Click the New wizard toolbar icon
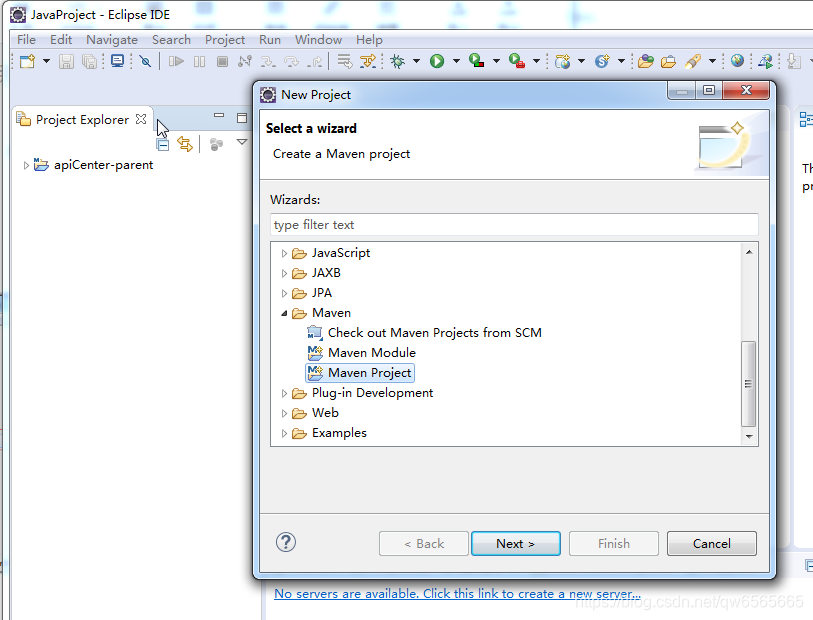The width and height of the screenshot is (813, 620). pyautogui.click(x=27, y=61)
